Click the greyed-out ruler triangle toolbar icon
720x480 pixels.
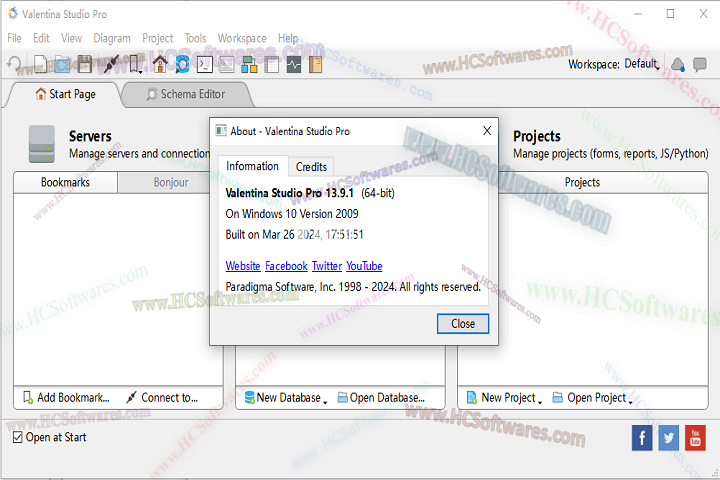click(226, 64)
